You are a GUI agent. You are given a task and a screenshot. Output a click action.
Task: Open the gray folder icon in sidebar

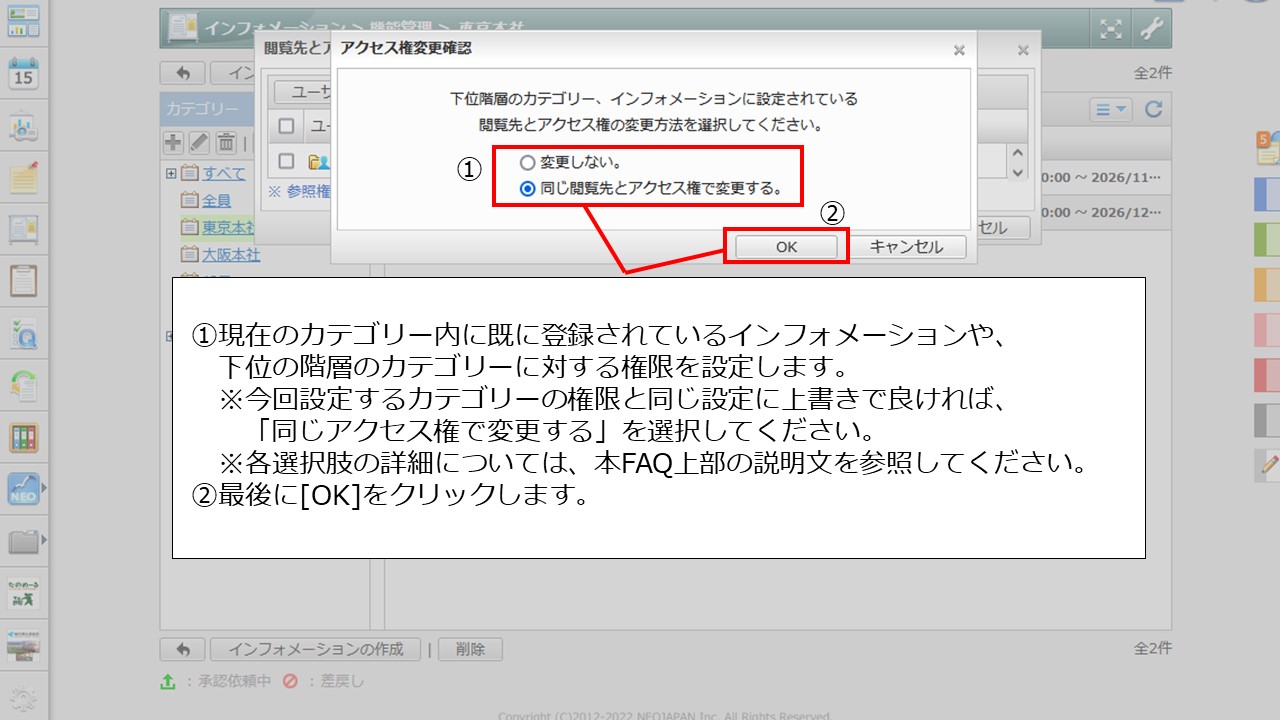click(23, 541)
